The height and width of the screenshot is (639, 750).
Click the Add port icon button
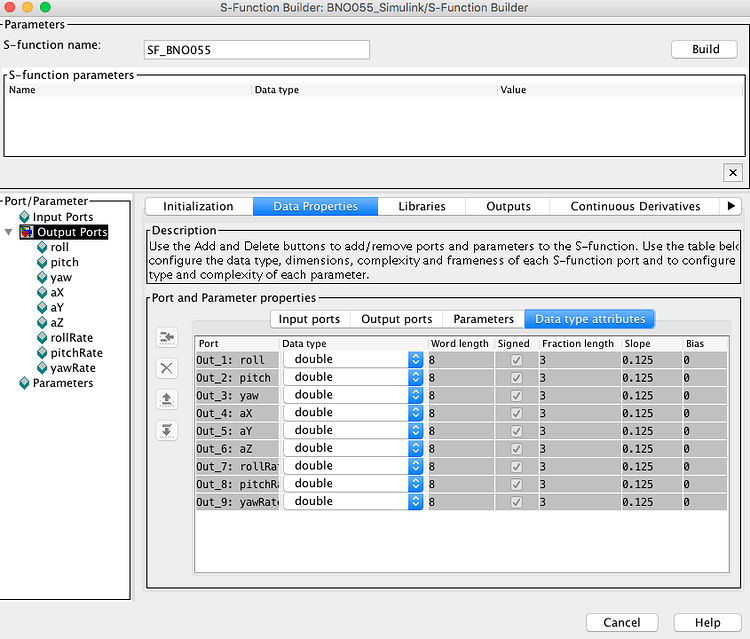pos(166,337)
